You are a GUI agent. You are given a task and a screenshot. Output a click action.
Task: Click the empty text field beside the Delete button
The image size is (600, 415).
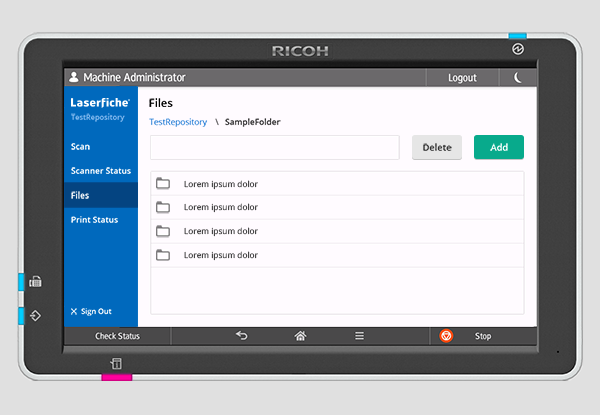click(x=275, y=147)
